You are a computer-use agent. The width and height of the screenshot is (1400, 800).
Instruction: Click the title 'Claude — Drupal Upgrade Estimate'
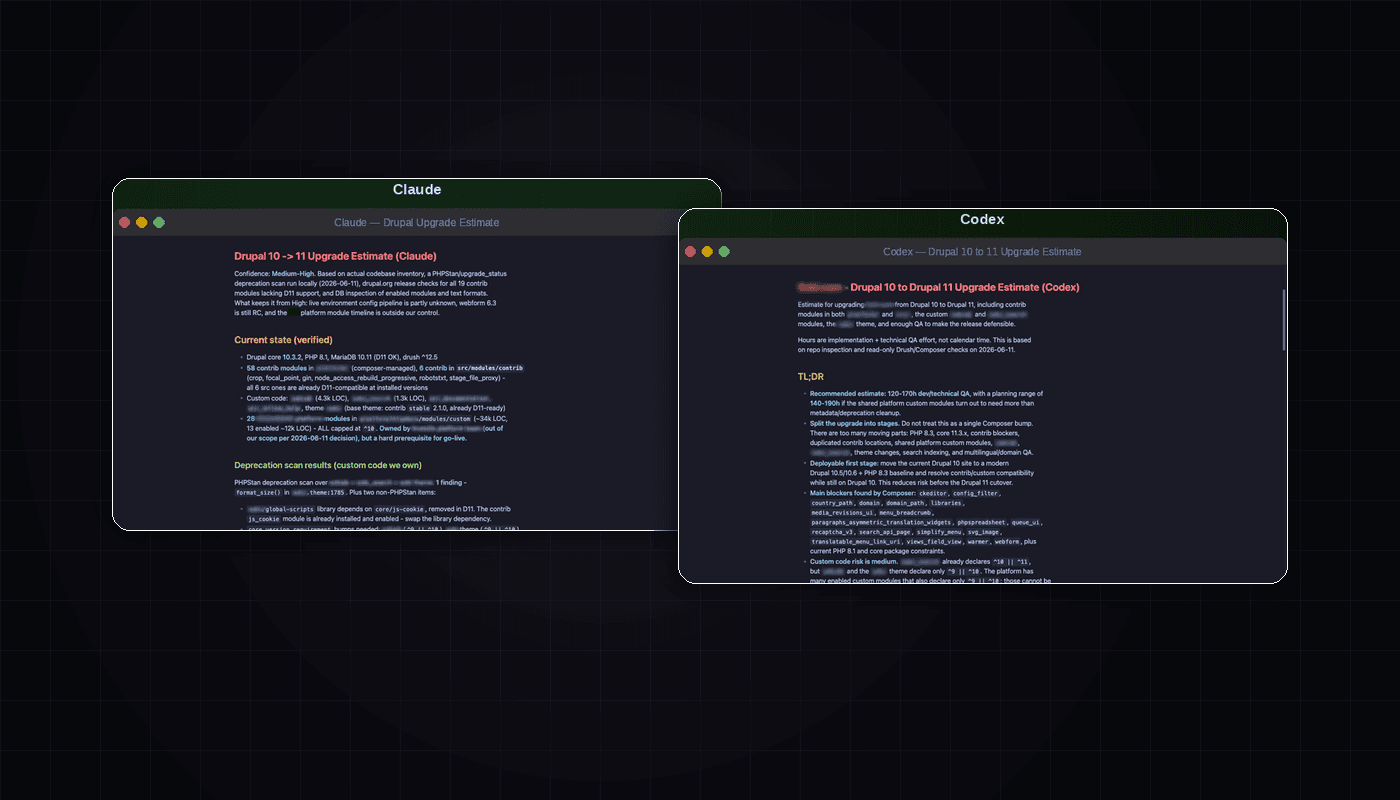pyautogui.click(x=416, y=222)
